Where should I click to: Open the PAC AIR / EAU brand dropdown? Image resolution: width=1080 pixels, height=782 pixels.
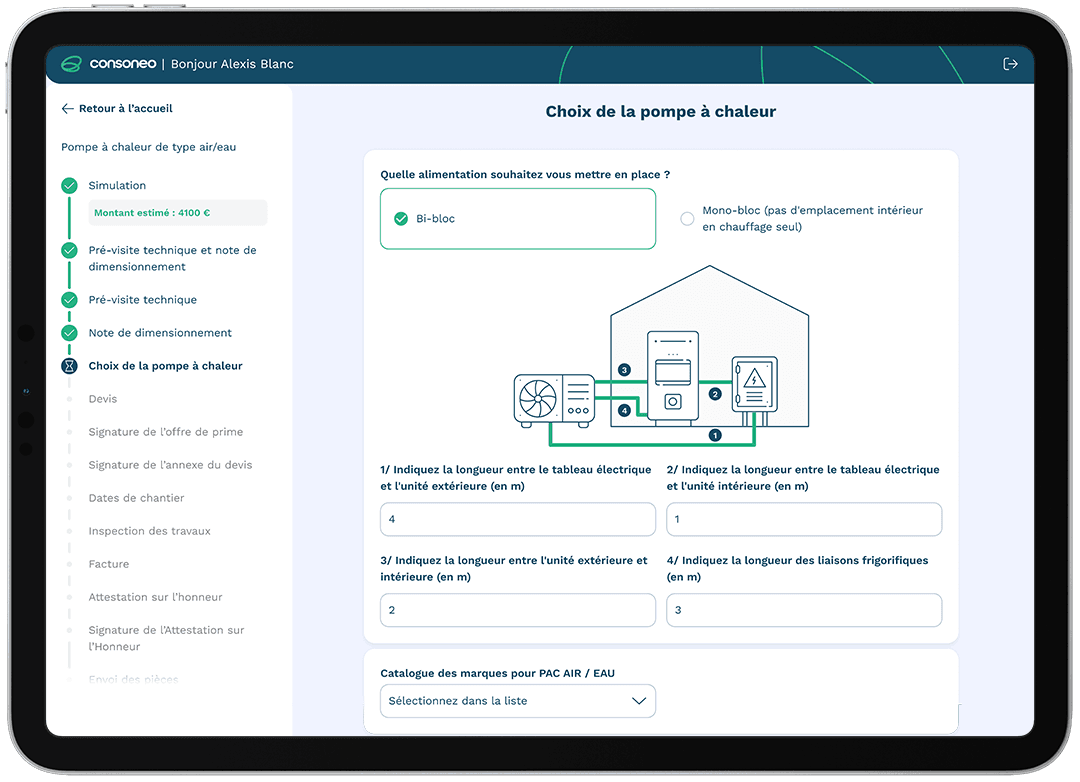tap(517, 701)
